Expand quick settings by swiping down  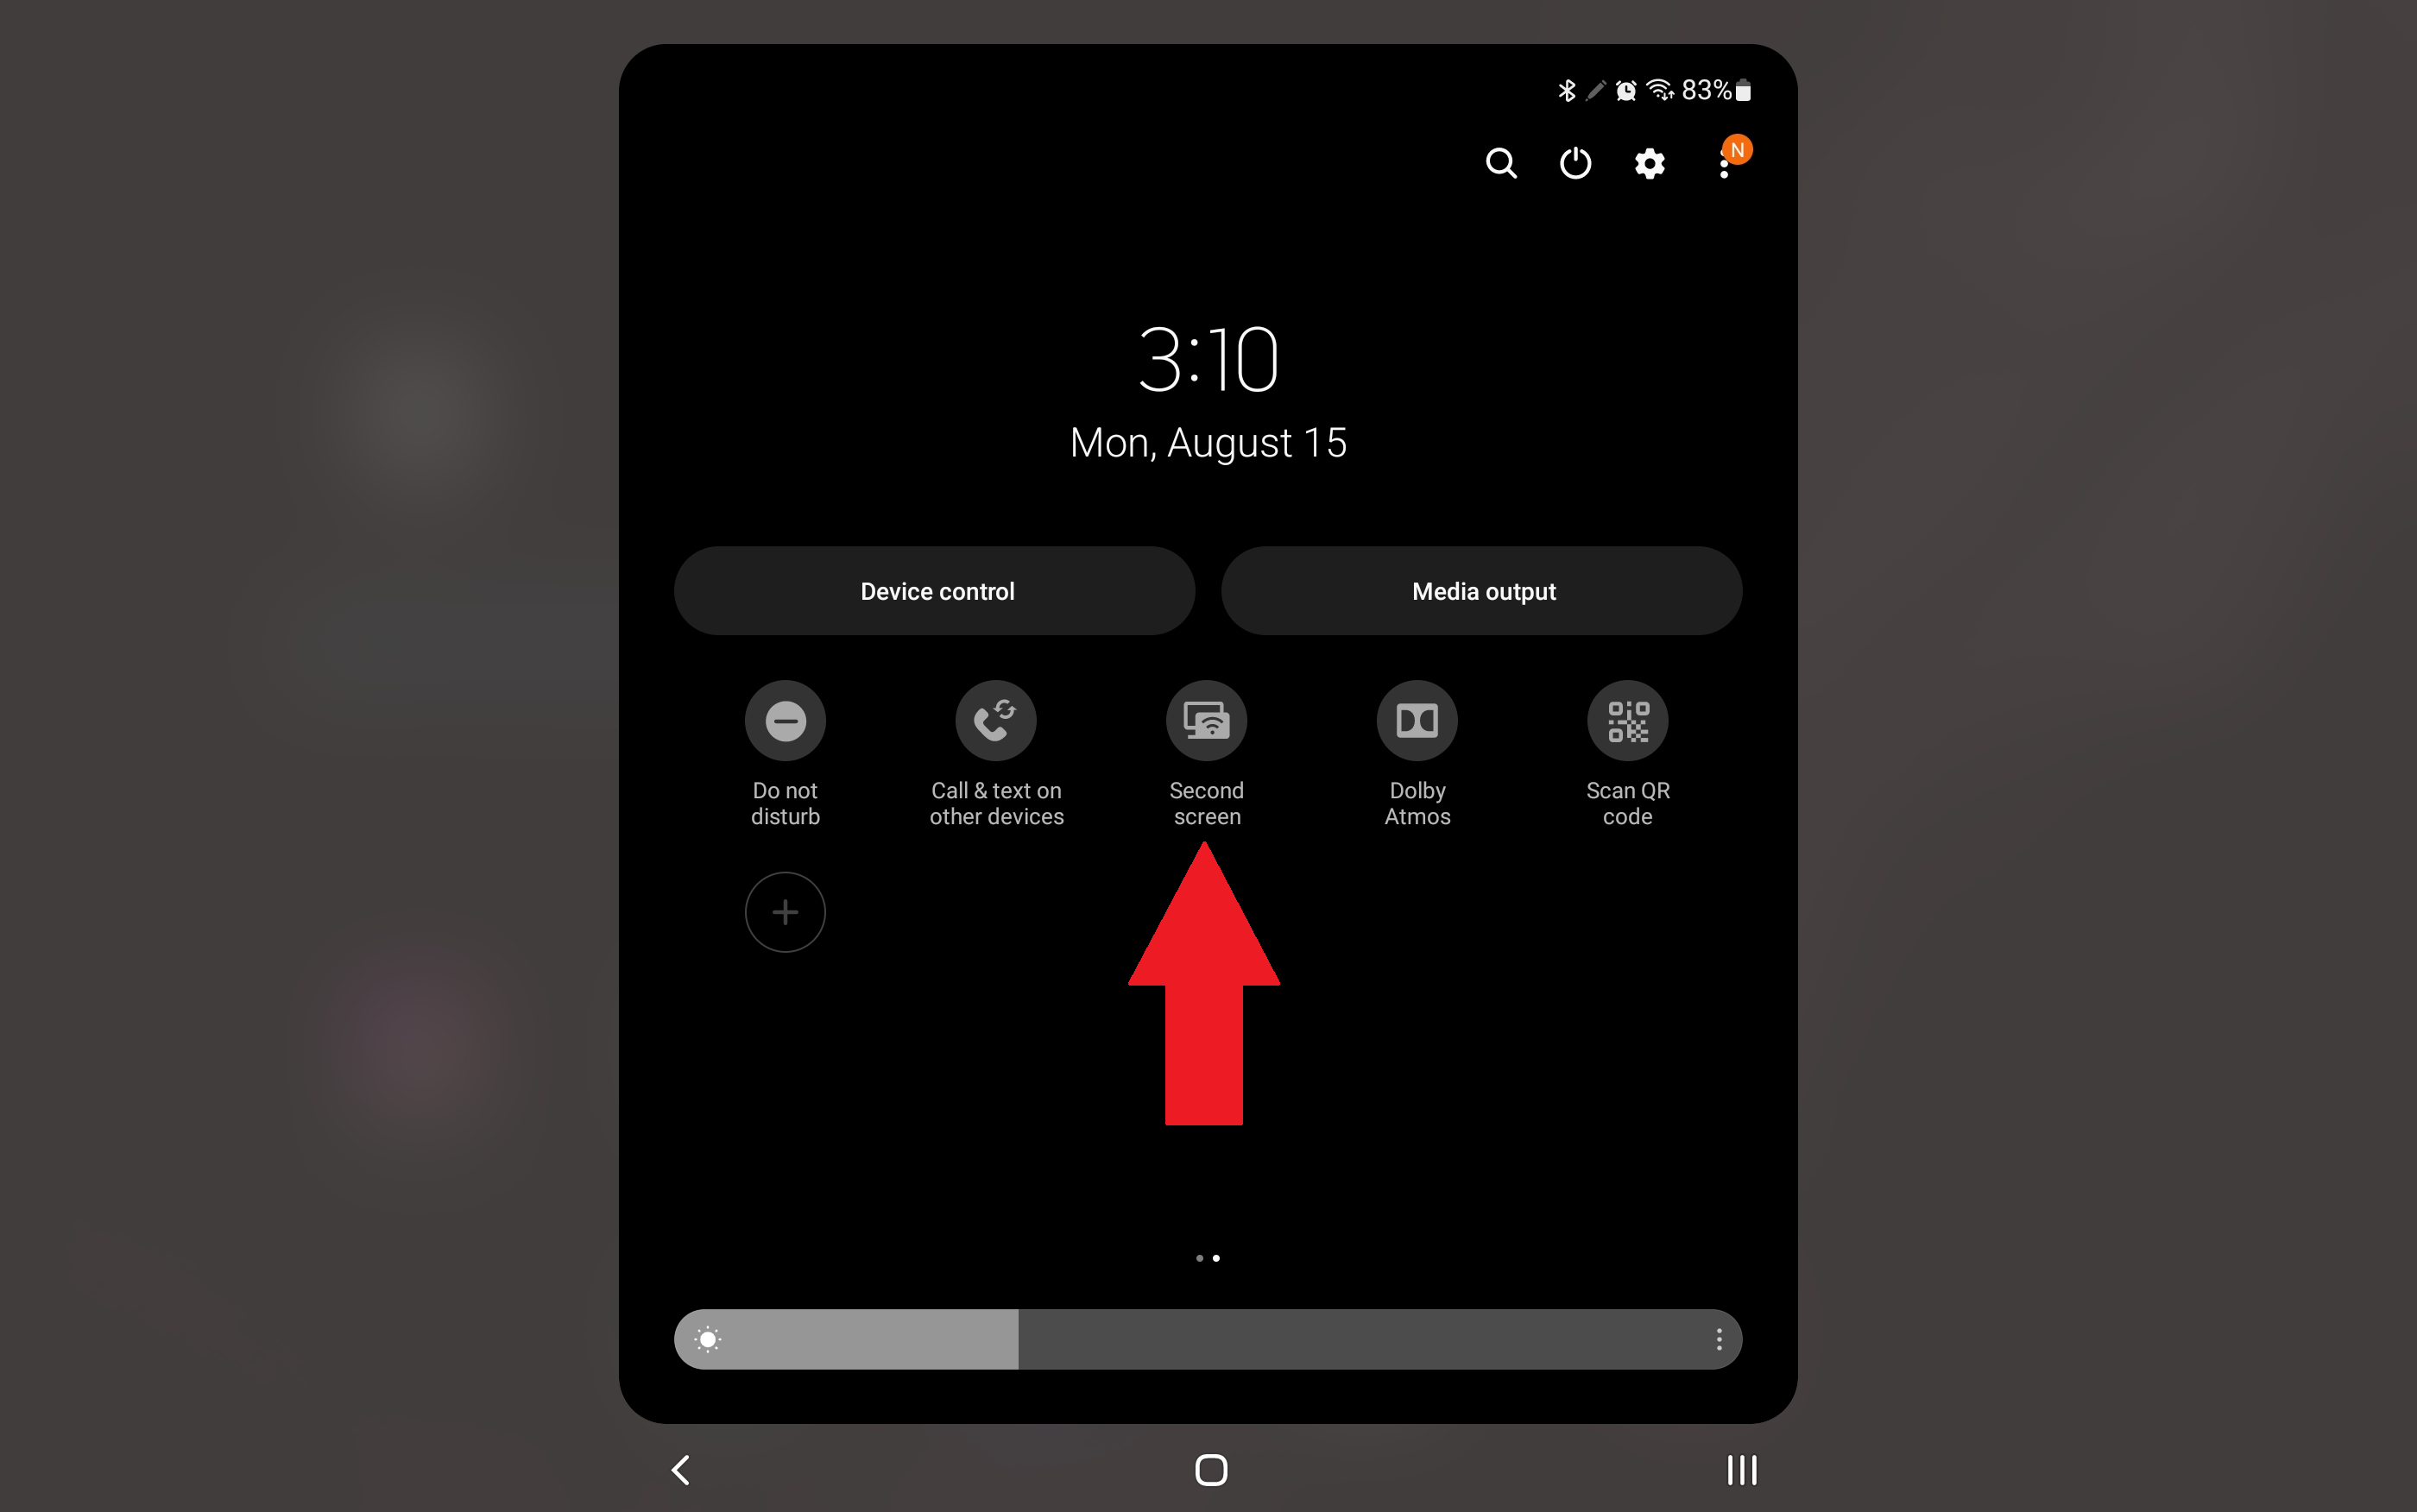click(1208, 720)
